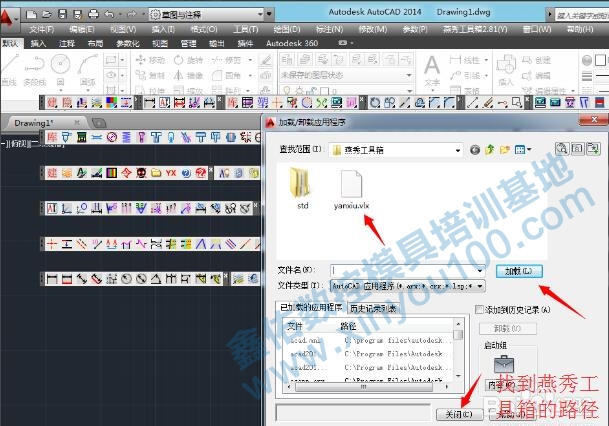The image size is (609, 426).
Task: Click the add-to-favorites icon at dialog top right
Action: [x=593, y=149]
